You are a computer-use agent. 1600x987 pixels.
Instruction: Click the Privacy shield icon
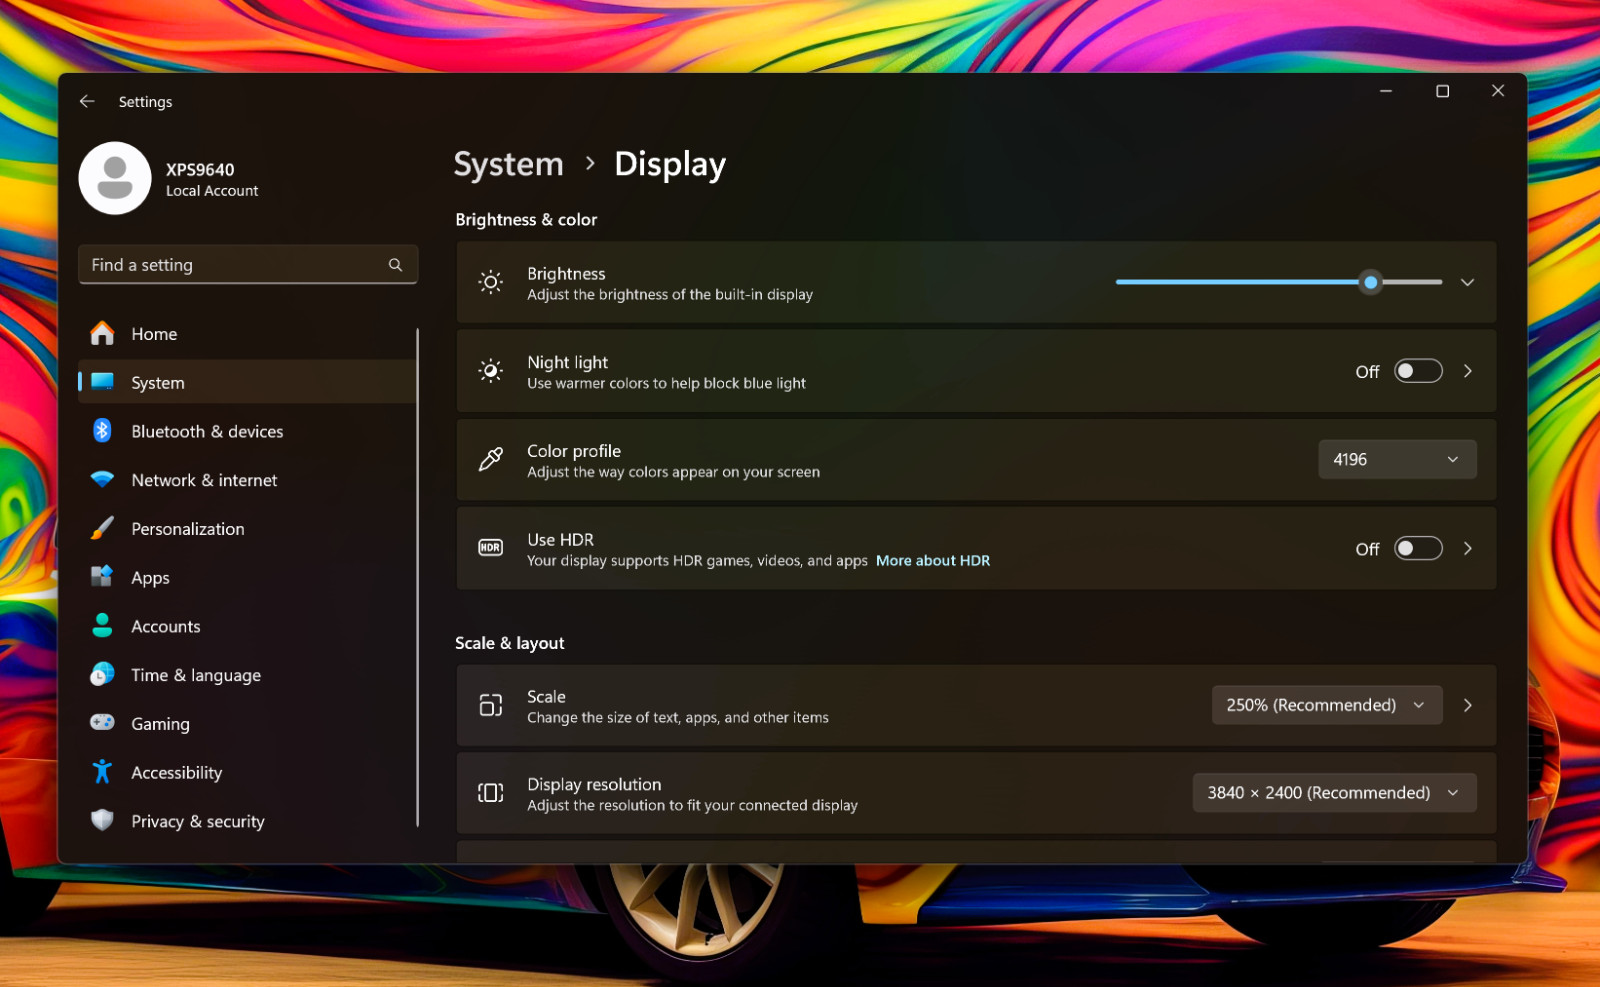pos(102,820)
